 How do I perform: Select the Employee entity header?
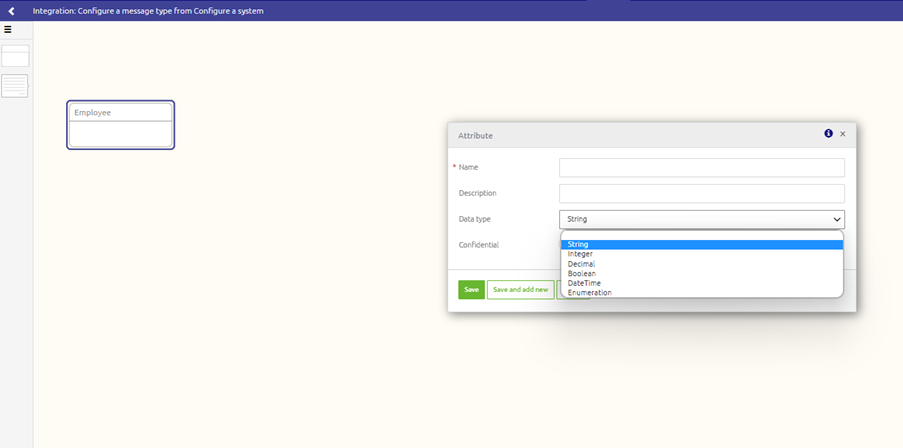(120, 112)
